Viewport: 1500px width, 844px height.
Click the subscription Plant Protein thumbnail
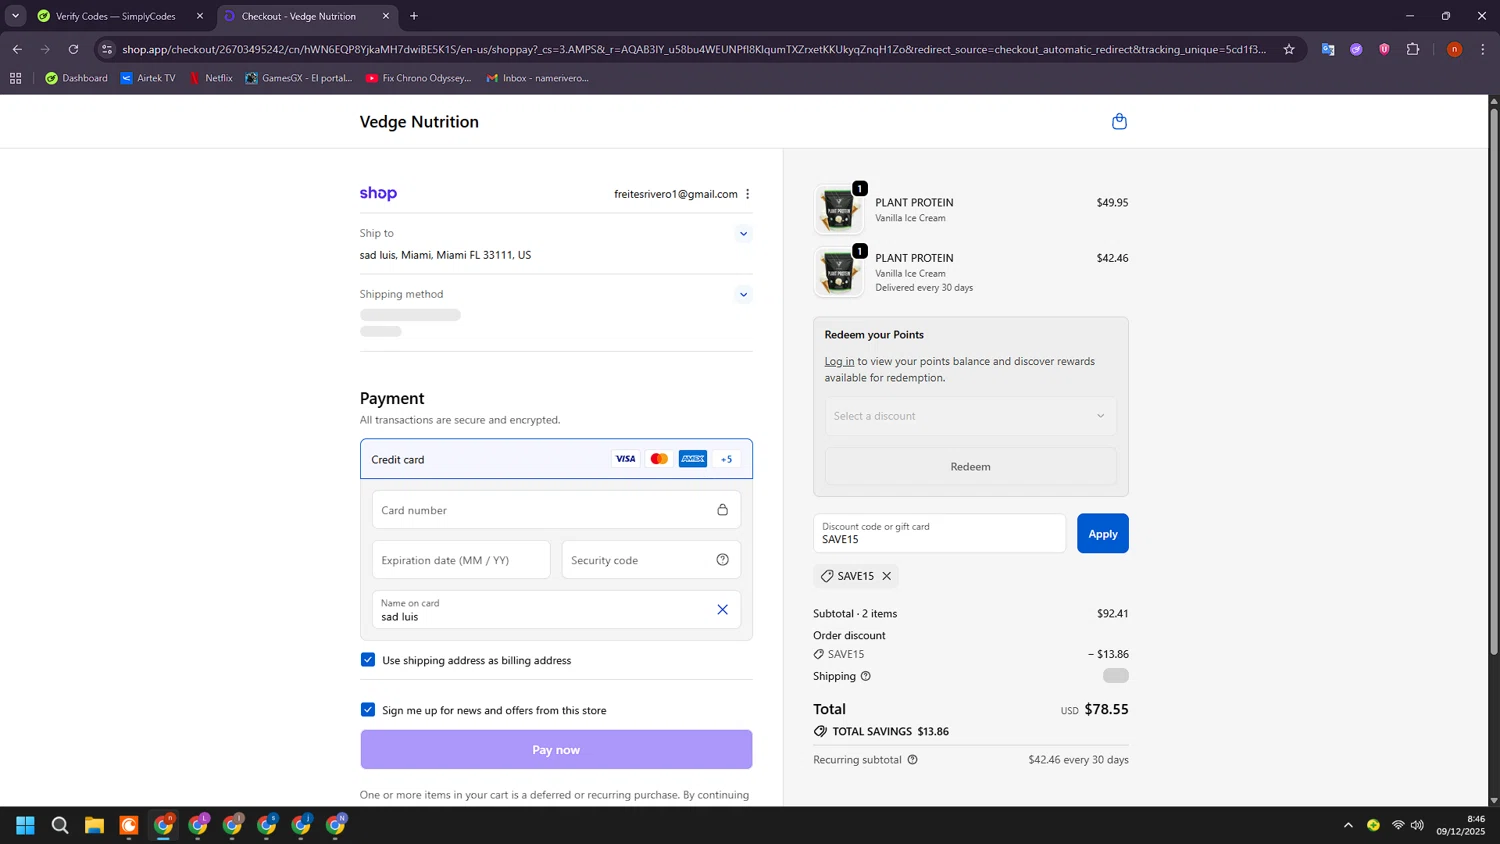[x=838, y=272]
